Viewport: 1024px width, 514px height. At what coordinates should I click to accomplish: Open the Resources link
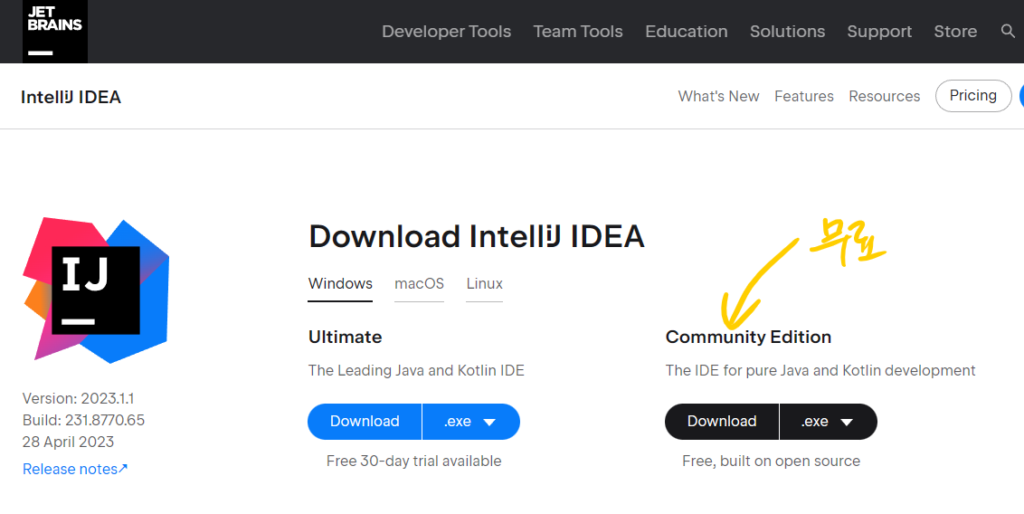(x=884, y=96)
